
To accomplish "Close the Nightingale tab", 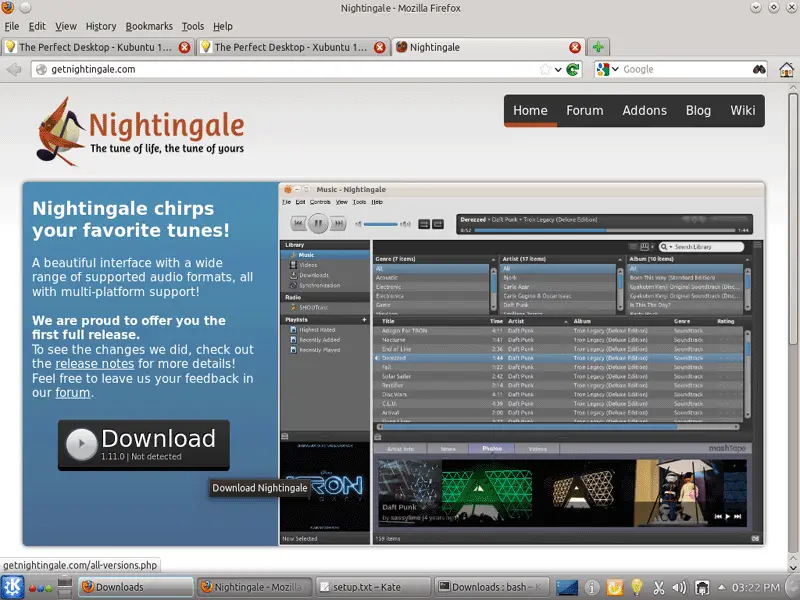I will click(x=575, y=47).
